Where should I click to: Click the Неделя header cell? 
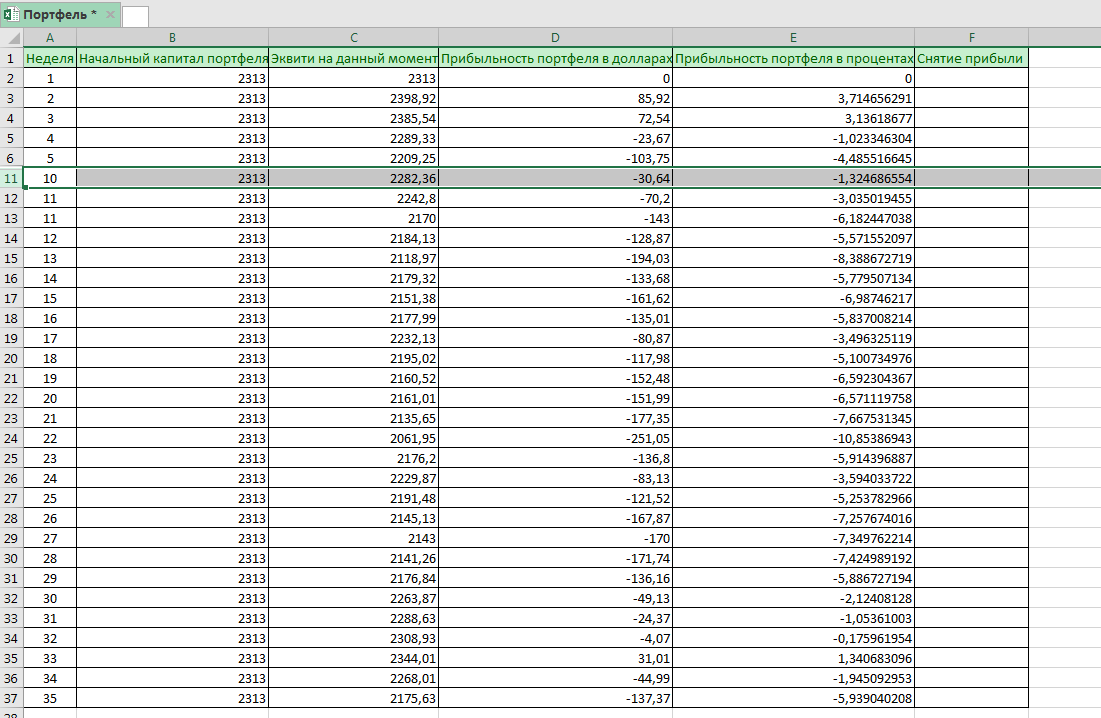[x=50, y=58]
